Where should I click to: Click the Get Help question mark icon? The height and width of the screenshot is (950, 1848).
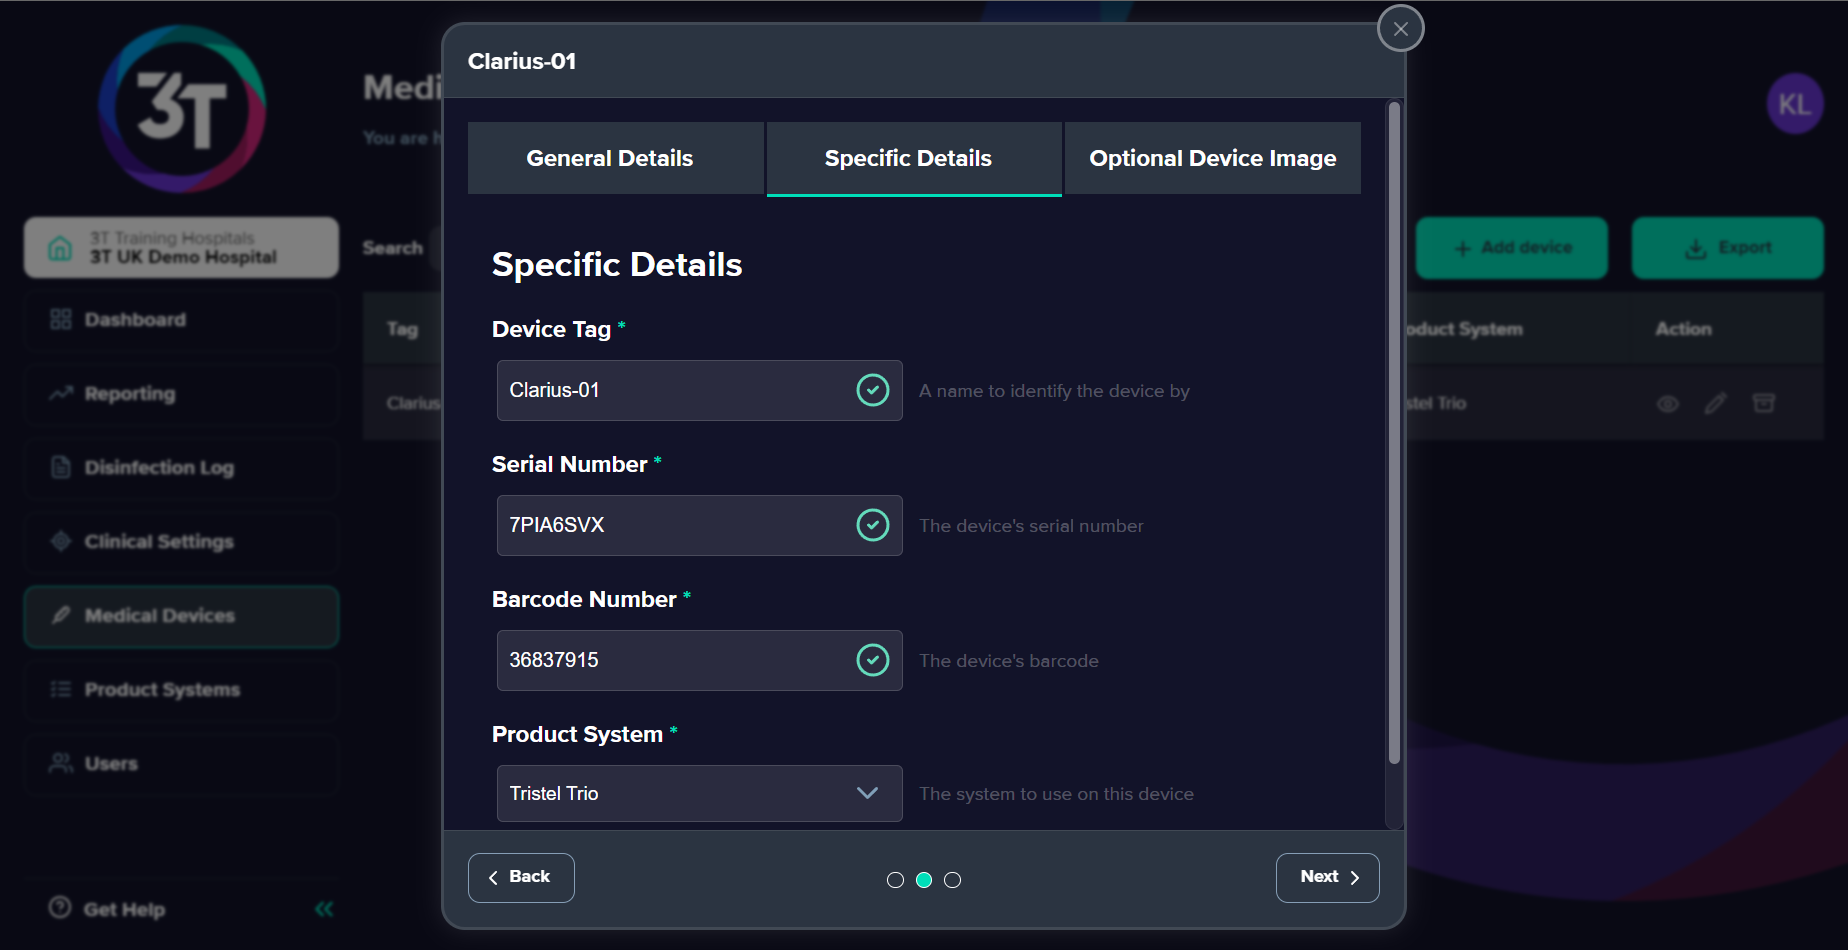coord(60,907)
